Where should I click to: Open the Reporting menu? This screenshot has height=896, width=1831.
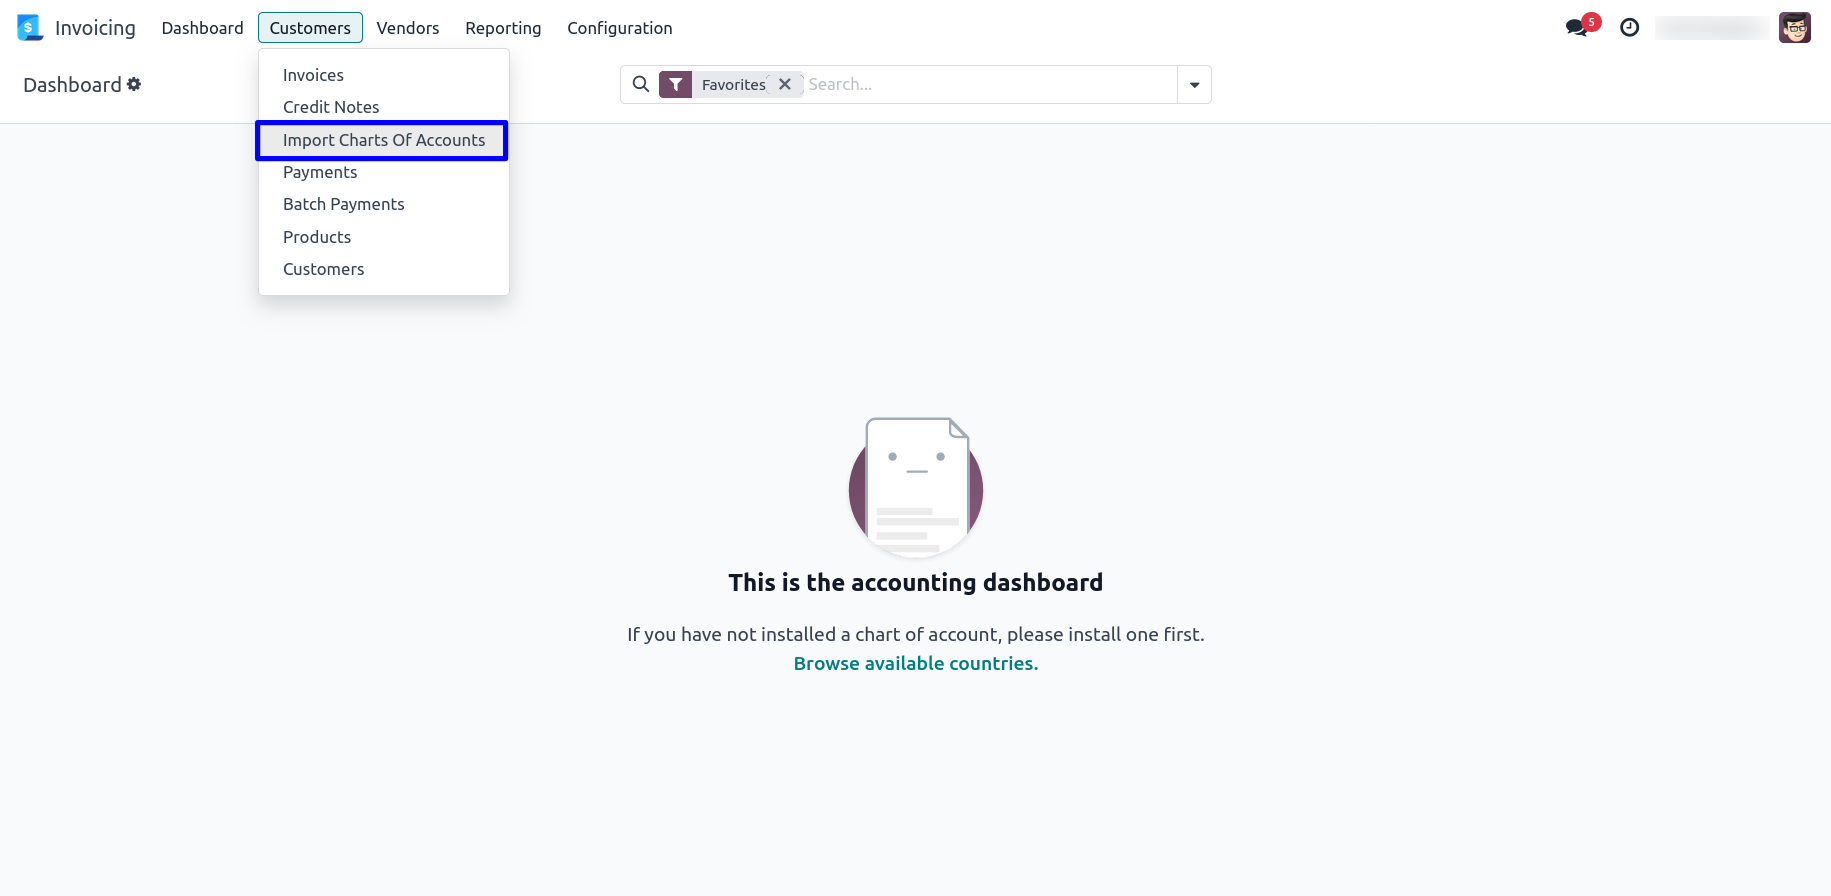pyautogui.click(x=503, y=28)
